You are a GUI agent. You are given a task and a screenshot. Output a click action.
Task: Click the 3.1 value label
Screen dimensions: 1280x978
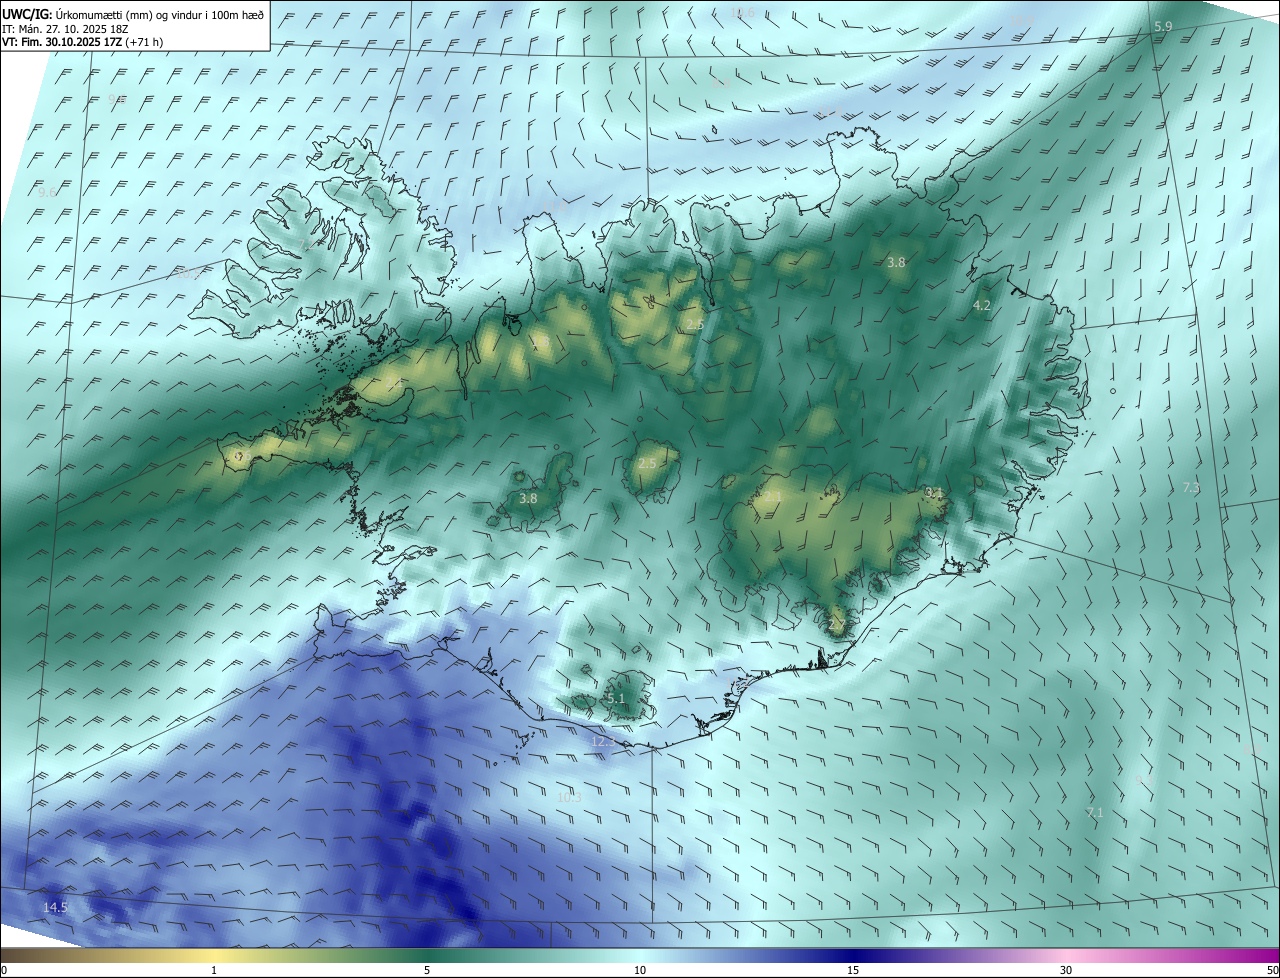click(934, 492)
